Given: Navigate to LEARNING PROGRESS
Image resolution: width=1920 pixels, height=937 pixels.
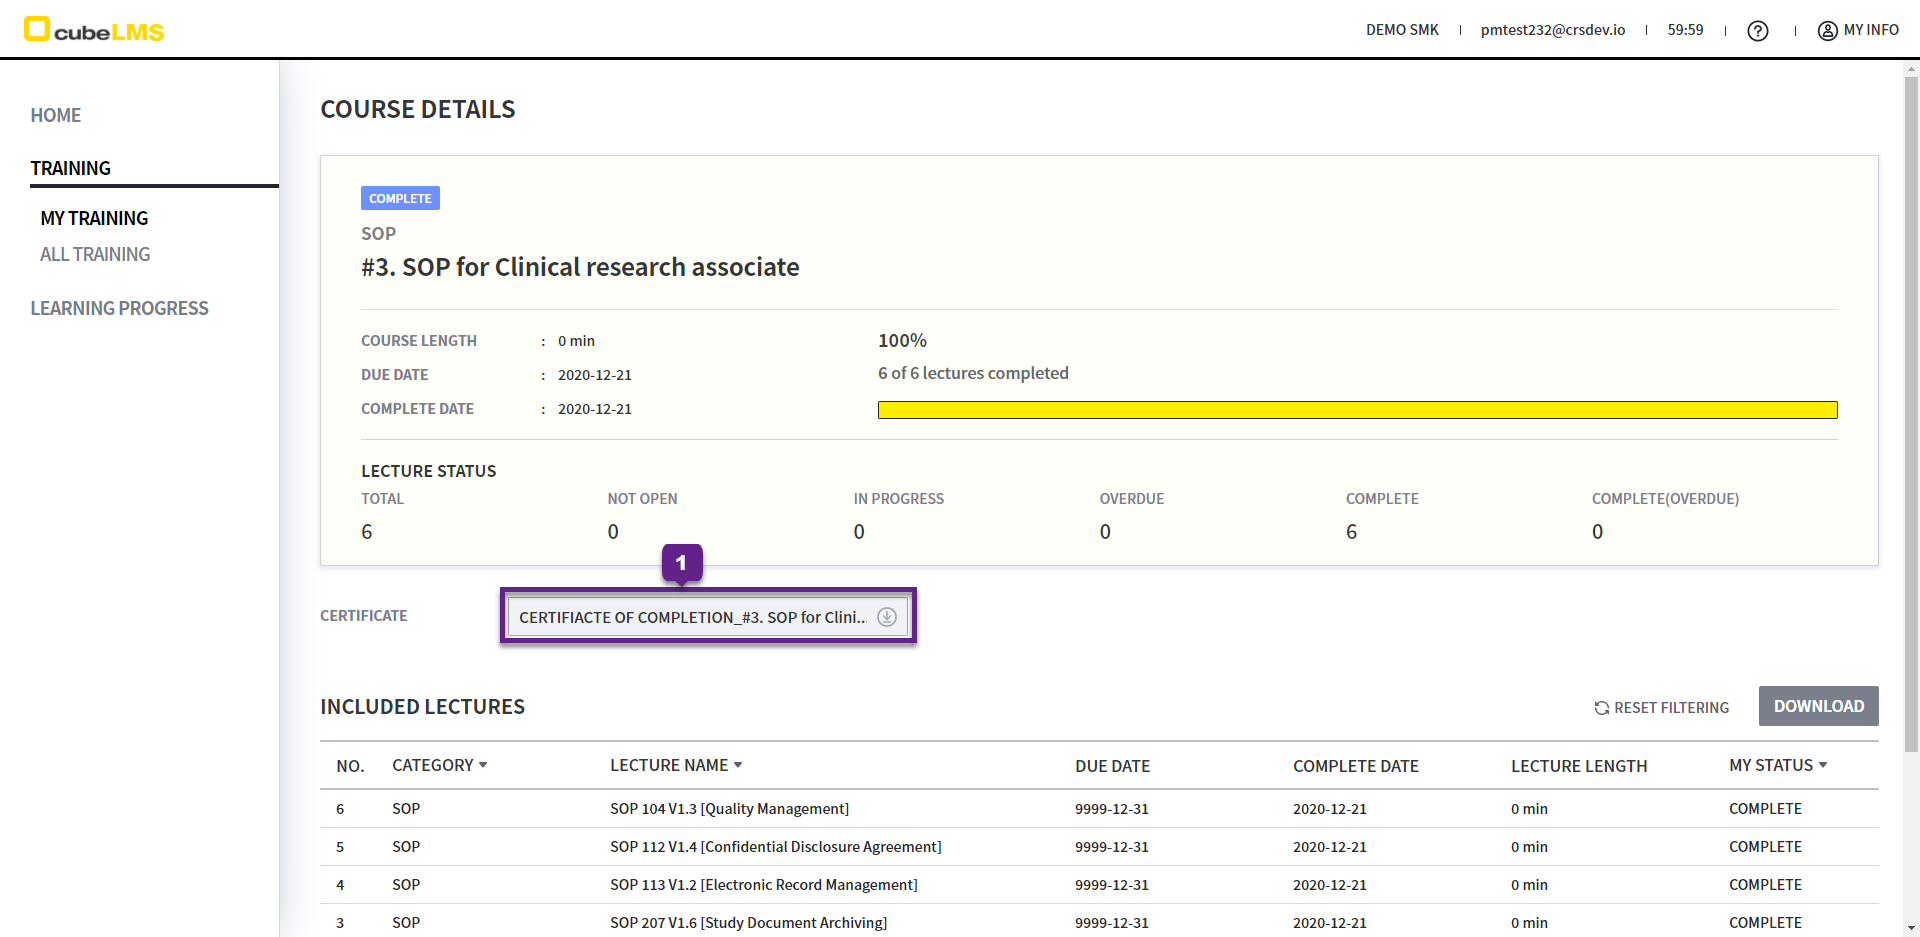Looking at the screenshot, I should [x=119, y=308].
